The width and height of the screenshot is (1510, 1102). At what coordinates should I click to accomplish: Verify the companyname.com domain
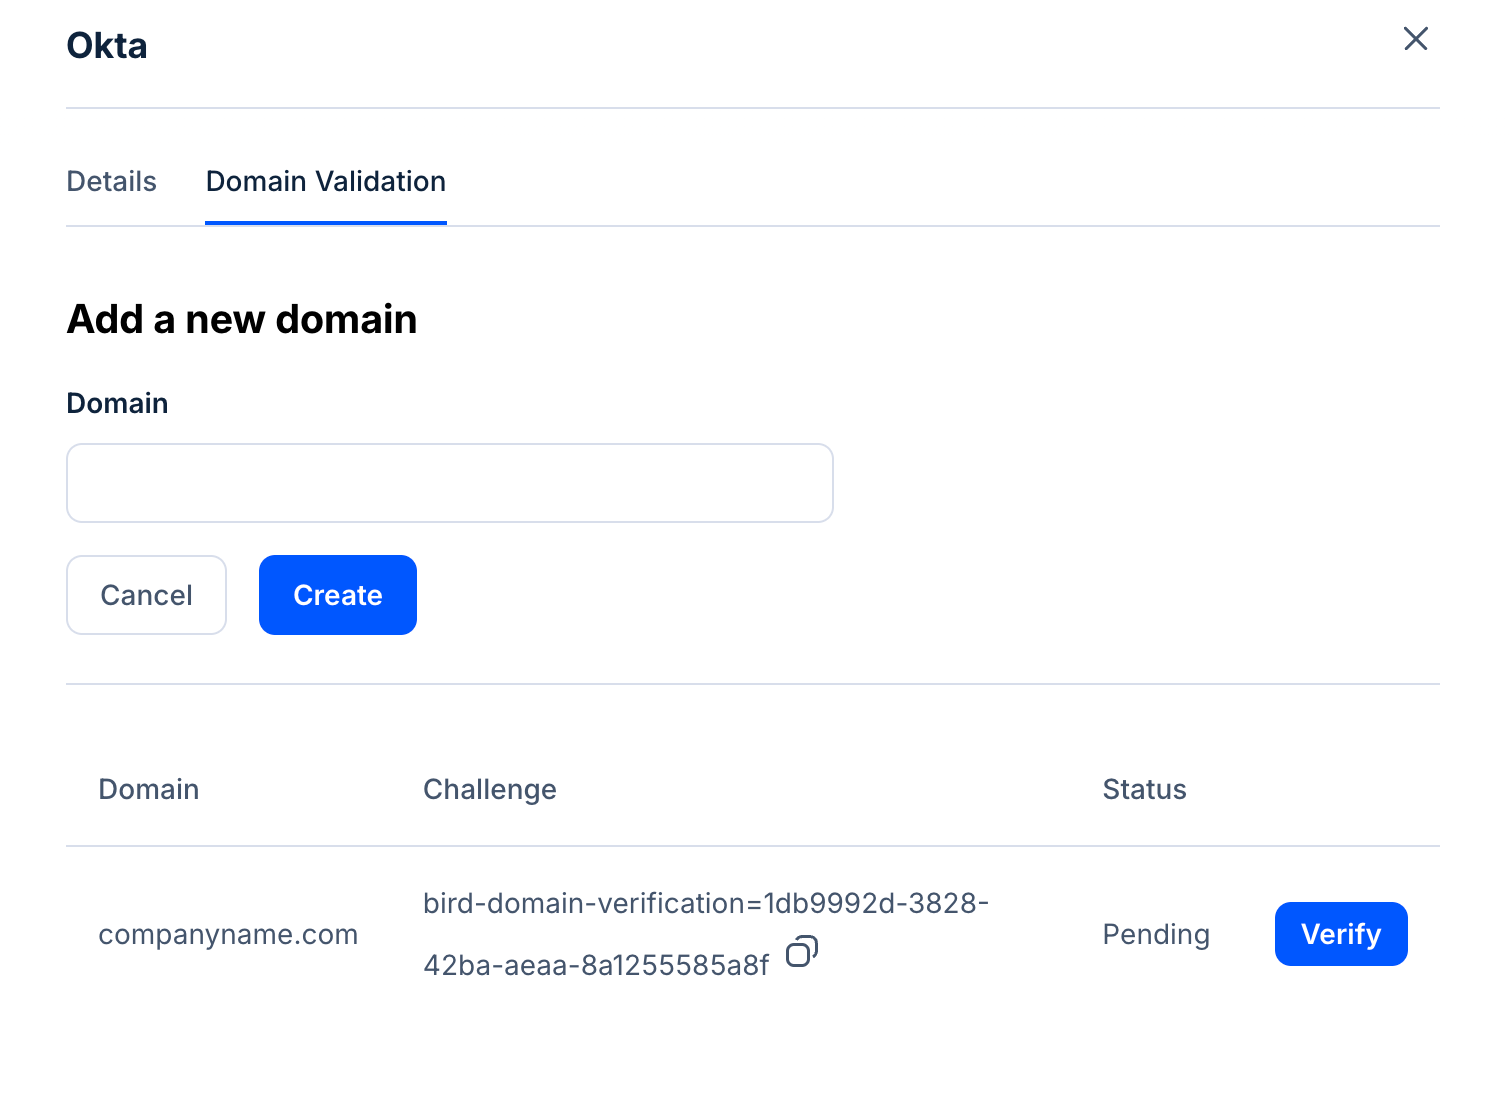coord(1340,934)
